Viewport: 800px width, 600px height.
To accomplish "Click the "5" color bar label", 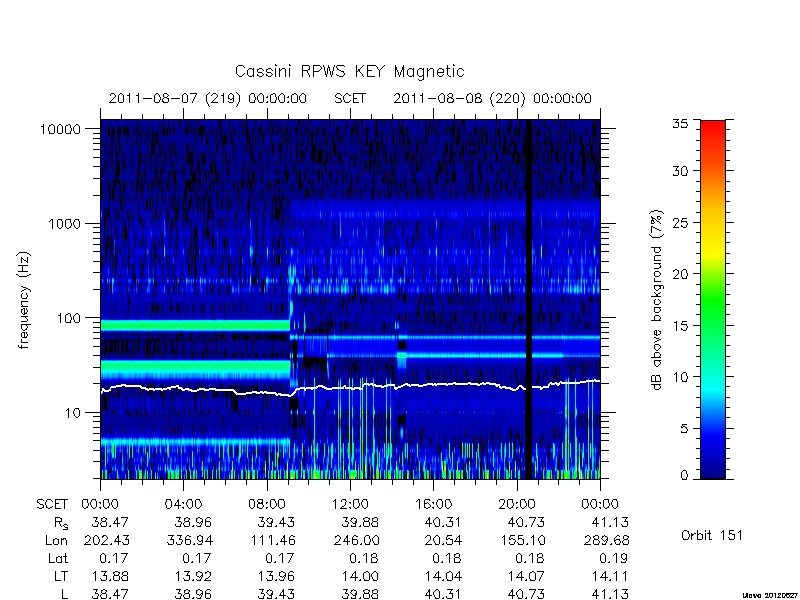I will [x=684, y=428].
